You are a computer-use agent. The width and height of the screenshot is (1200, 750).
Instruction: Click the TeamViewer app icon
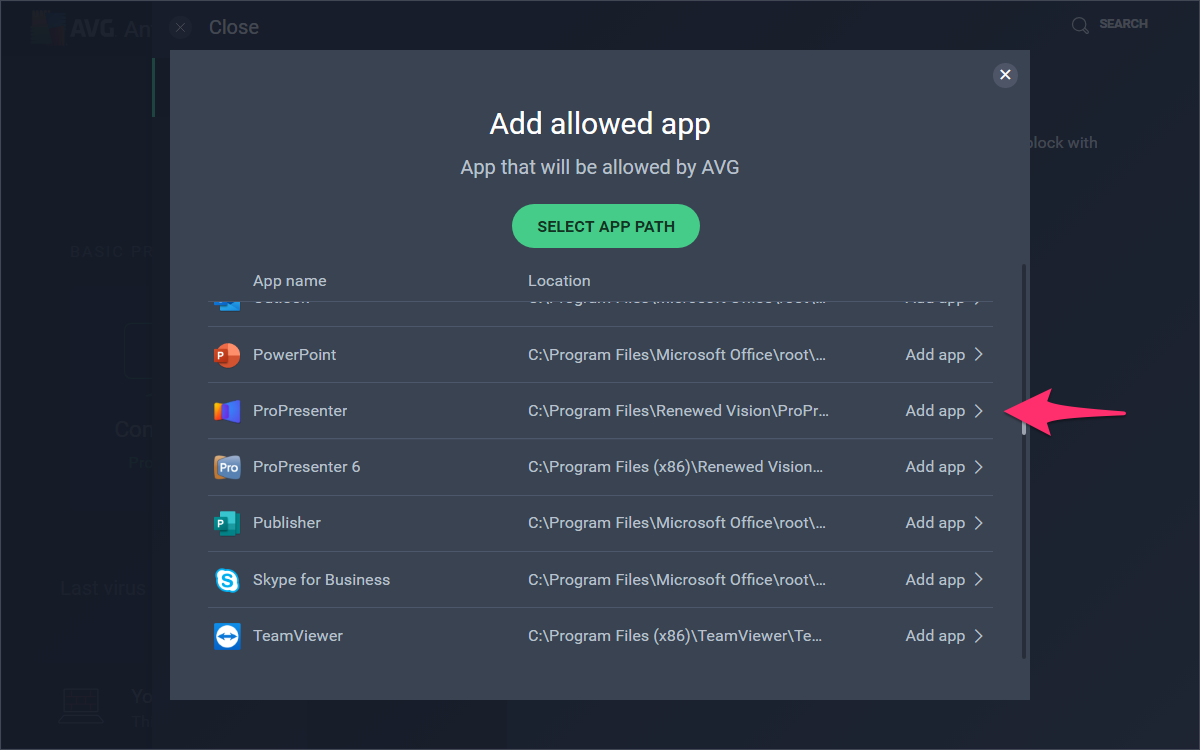coord(227,636)
